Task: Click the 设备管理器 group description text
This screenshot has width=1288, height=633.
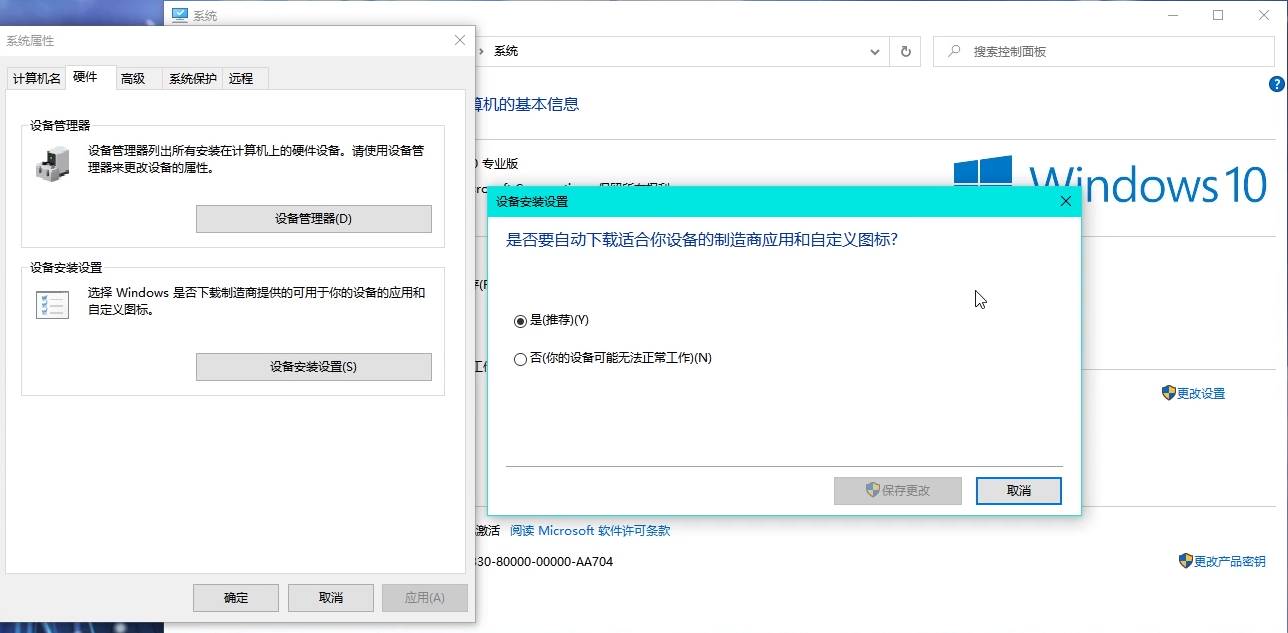Action: pos(256,160)
